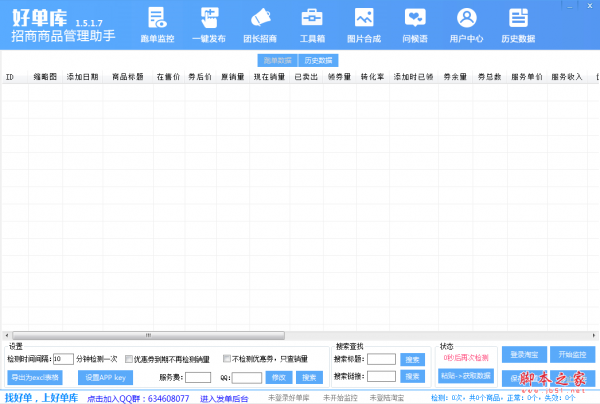This screenshot has height=404, width=600.
Task: Click 搜索 button beside 搜索链接 field
Action: pos(412,376)
